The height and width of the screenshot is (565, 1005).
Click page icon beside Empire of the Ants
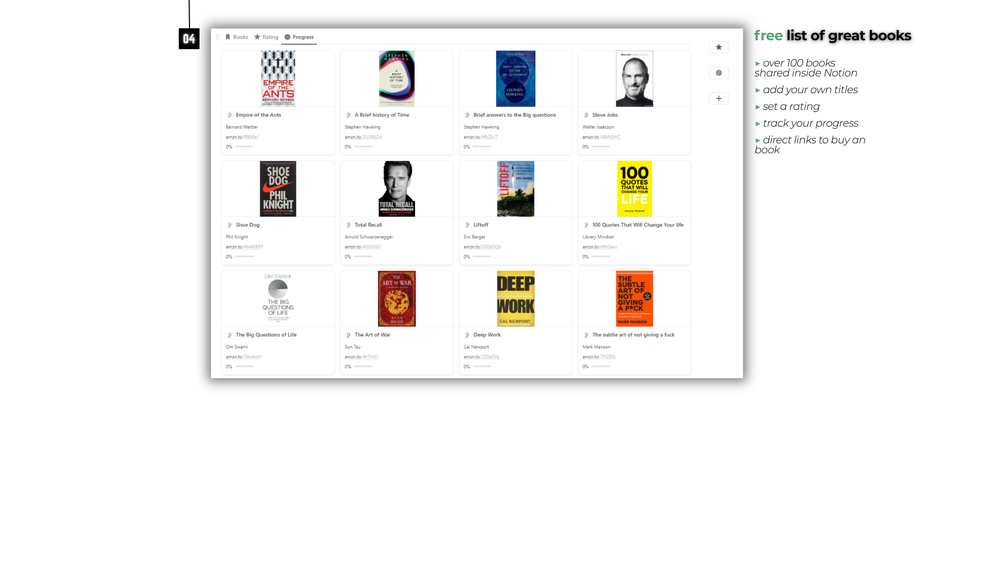[229, 115]
